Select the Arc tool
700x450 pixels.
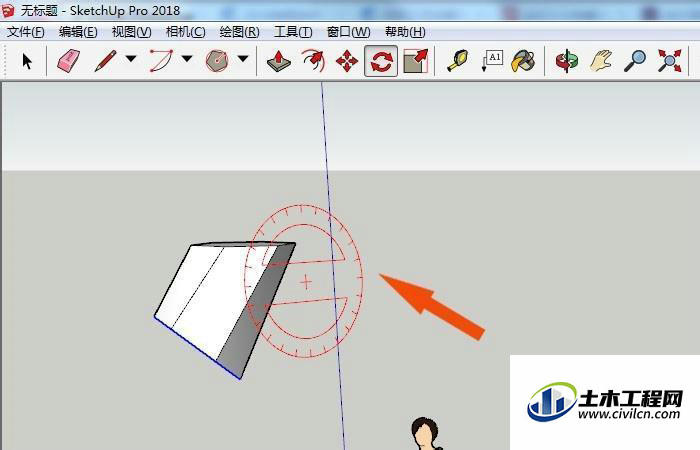click(x=161, y=61)
